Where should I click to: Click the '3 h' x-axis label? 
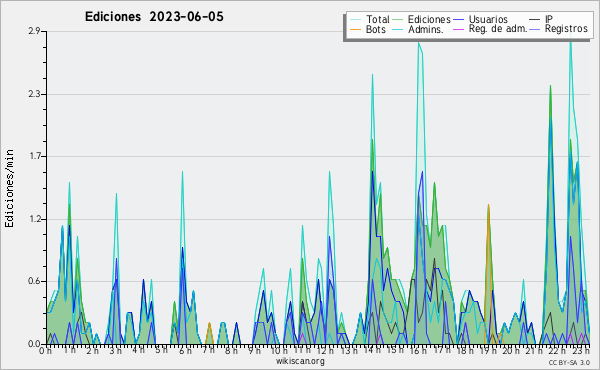(116, 351)
